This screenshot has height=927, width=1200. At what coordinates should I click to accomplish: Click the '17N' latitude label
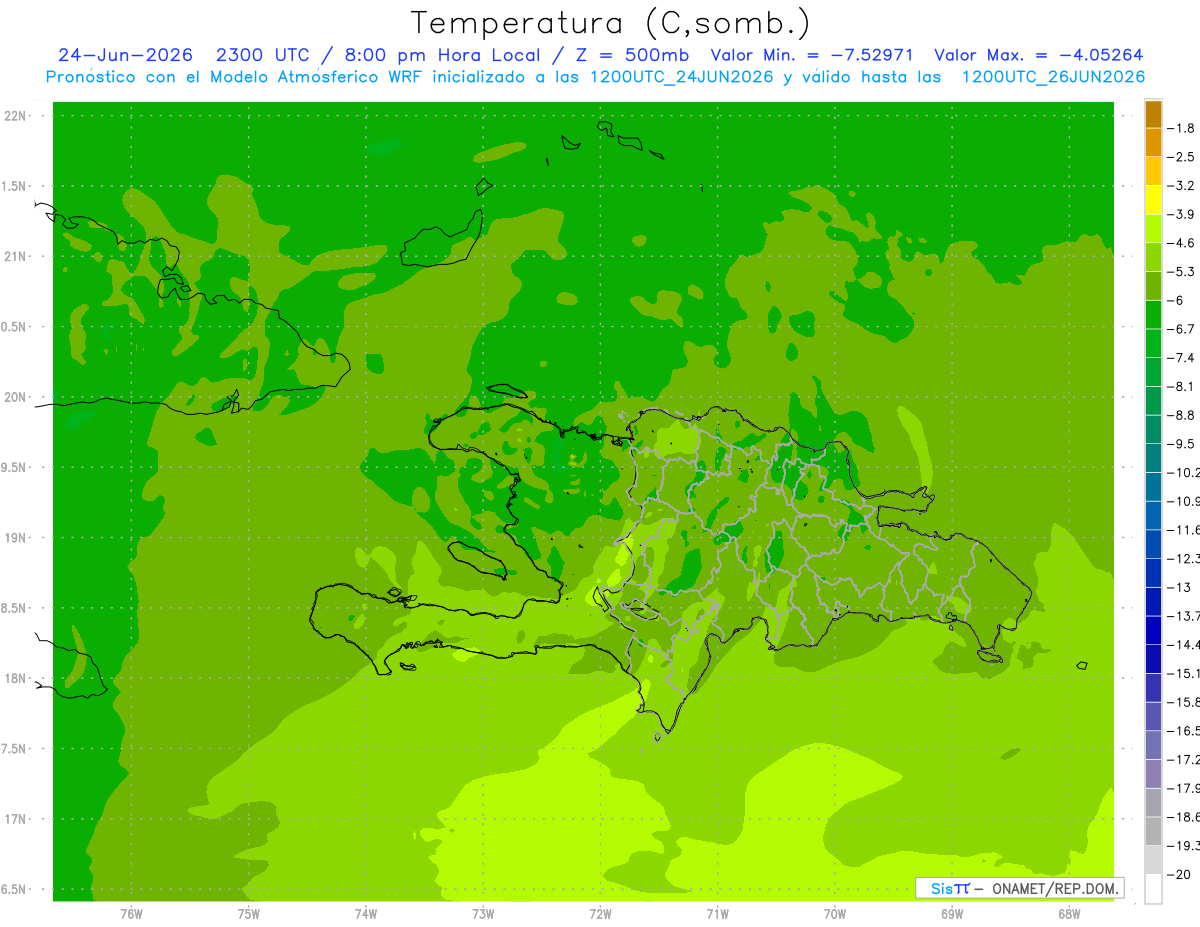click(16, 819)
